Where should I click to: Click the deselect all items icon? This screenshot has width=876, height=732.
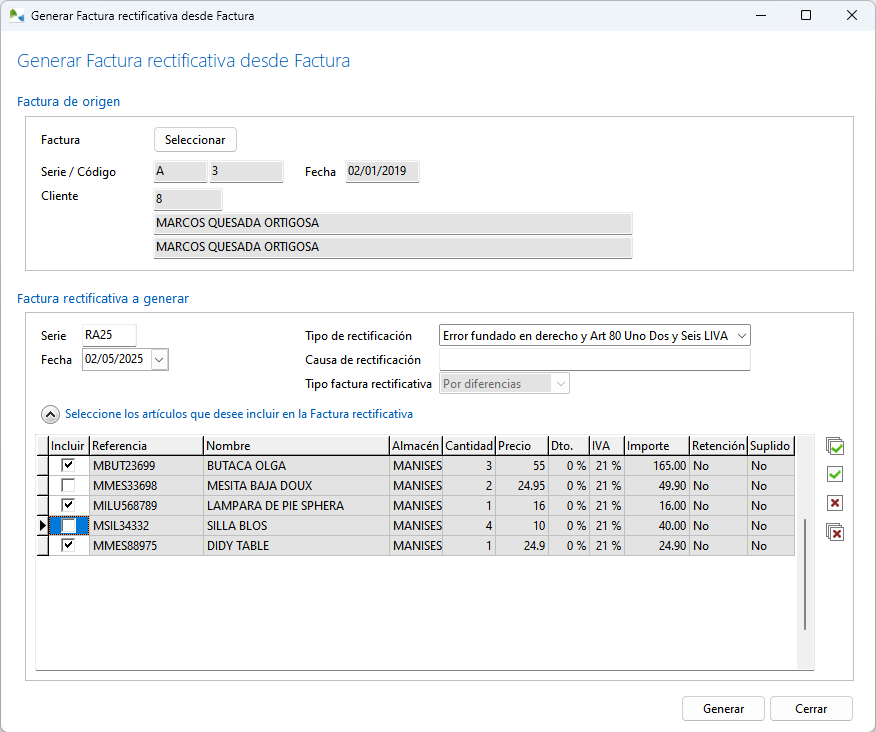click(835, 532)
